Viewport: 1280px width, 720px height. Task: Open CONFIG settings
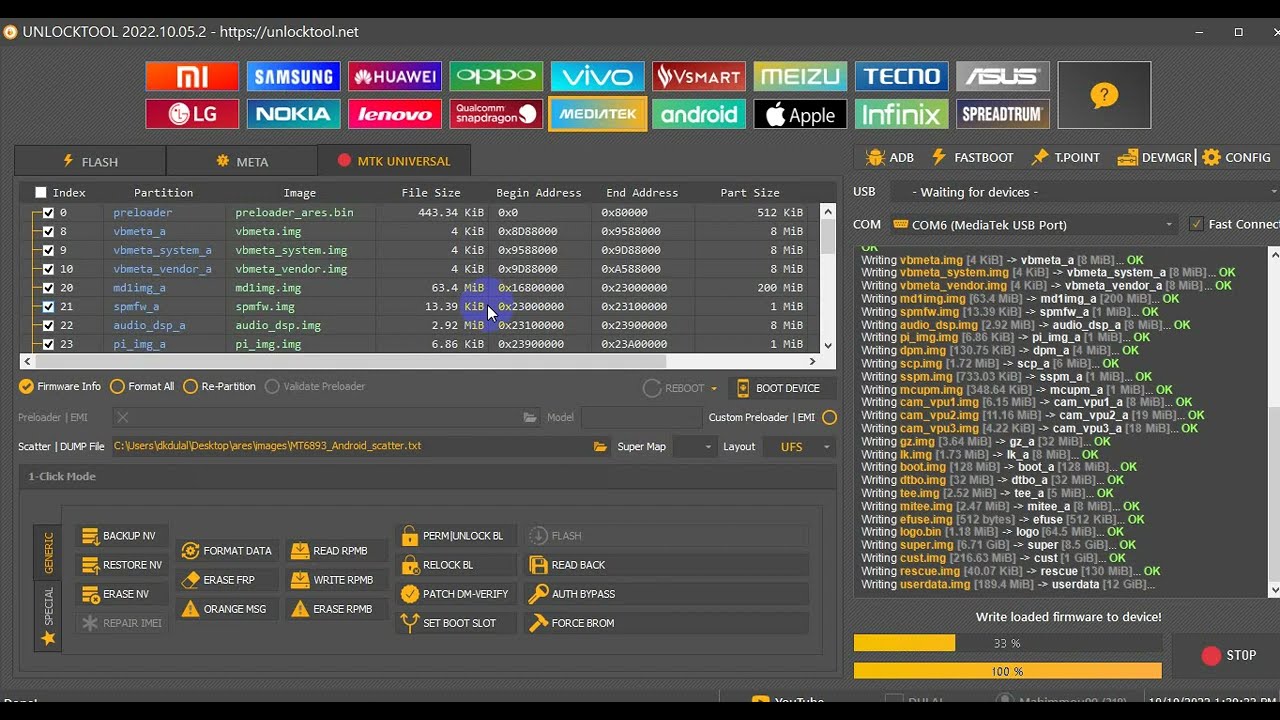pyautogui.click(x=1237, y=158)
